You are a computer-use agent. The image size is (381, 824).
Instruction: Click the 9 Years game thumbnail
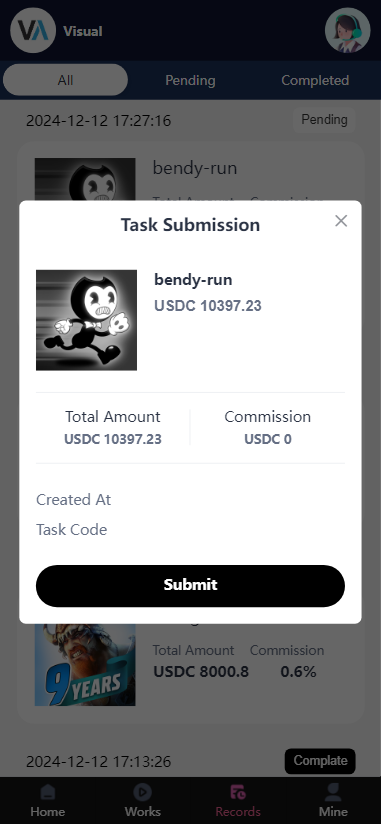(x=85, y=665)
